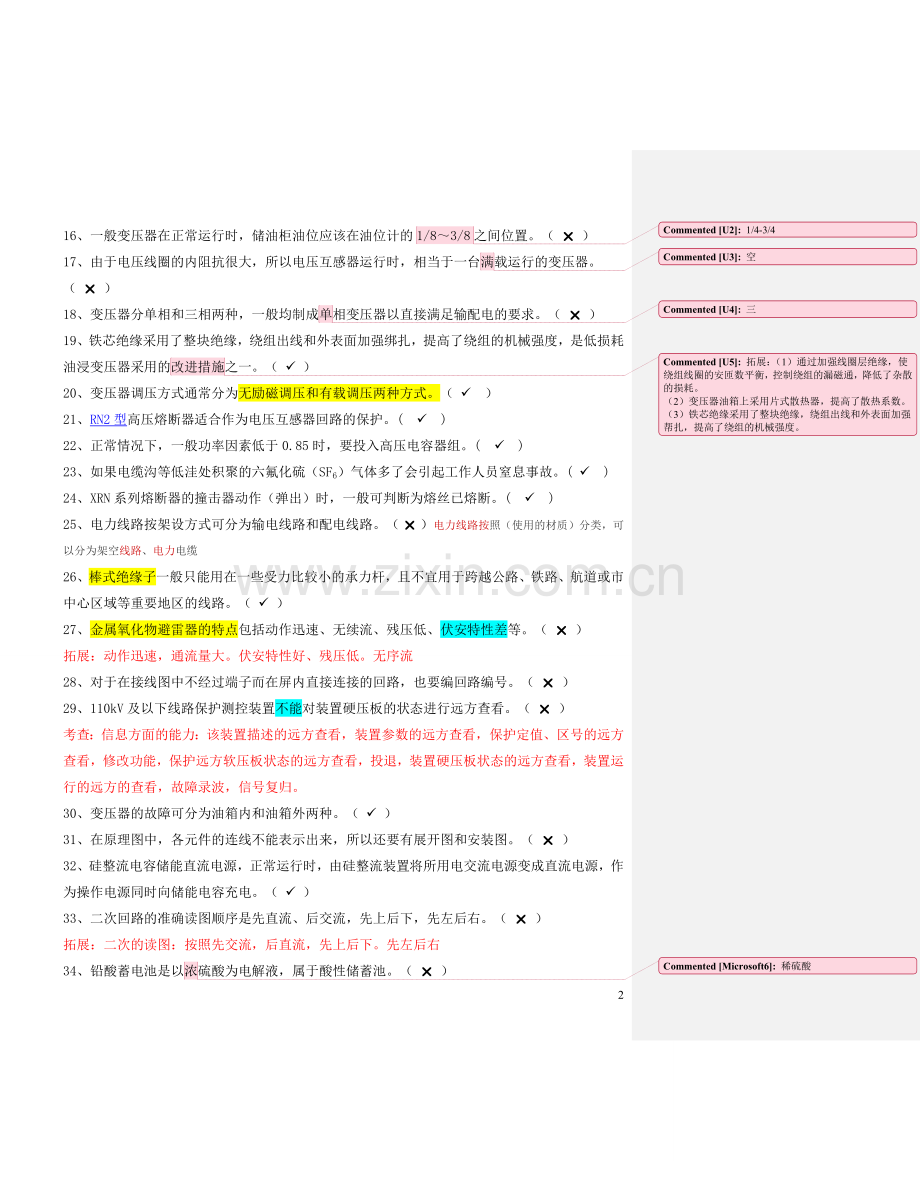Click the cross mark in question 25
This screenshot has height=1191, width=920.
point(409,524)
